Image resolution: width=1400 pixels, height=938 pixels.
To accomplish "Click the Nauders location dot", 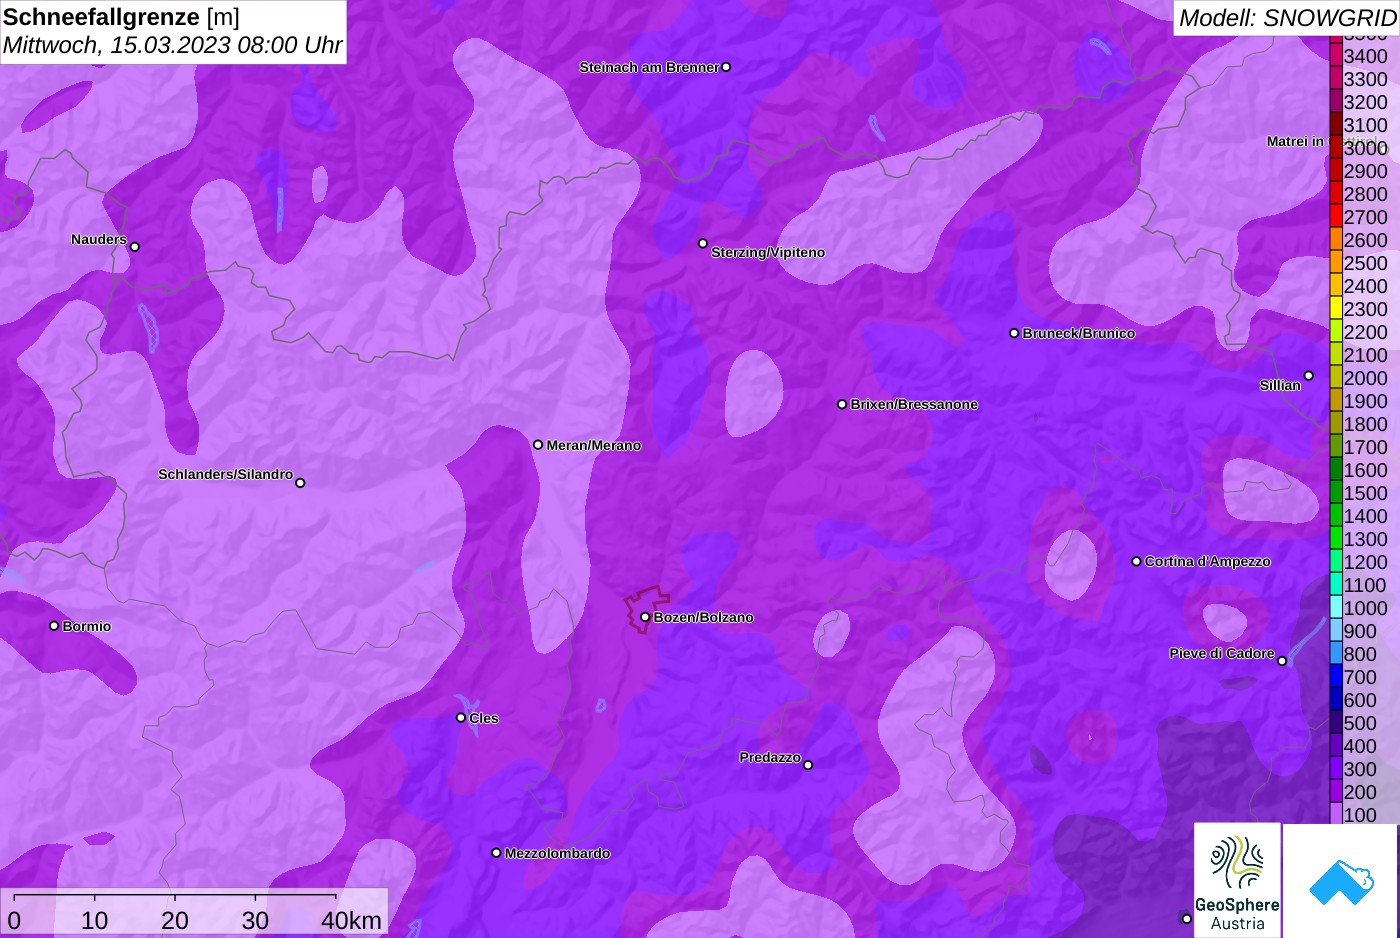I will tap(135, 247).
